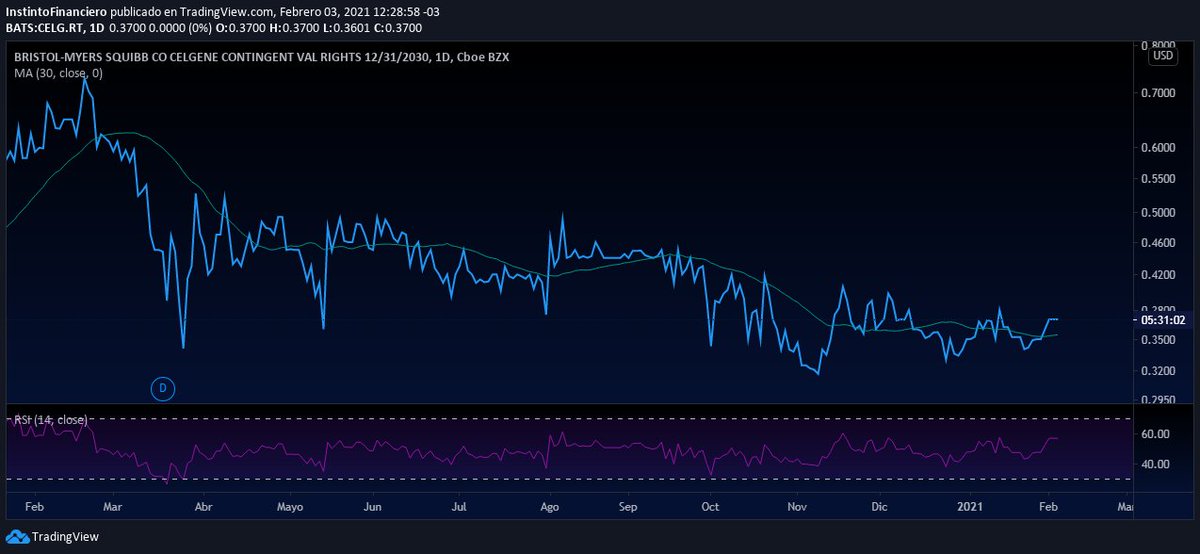The image size is (1200, 554).
Task: Click the Jun month label on time axis
Action: 373,508
